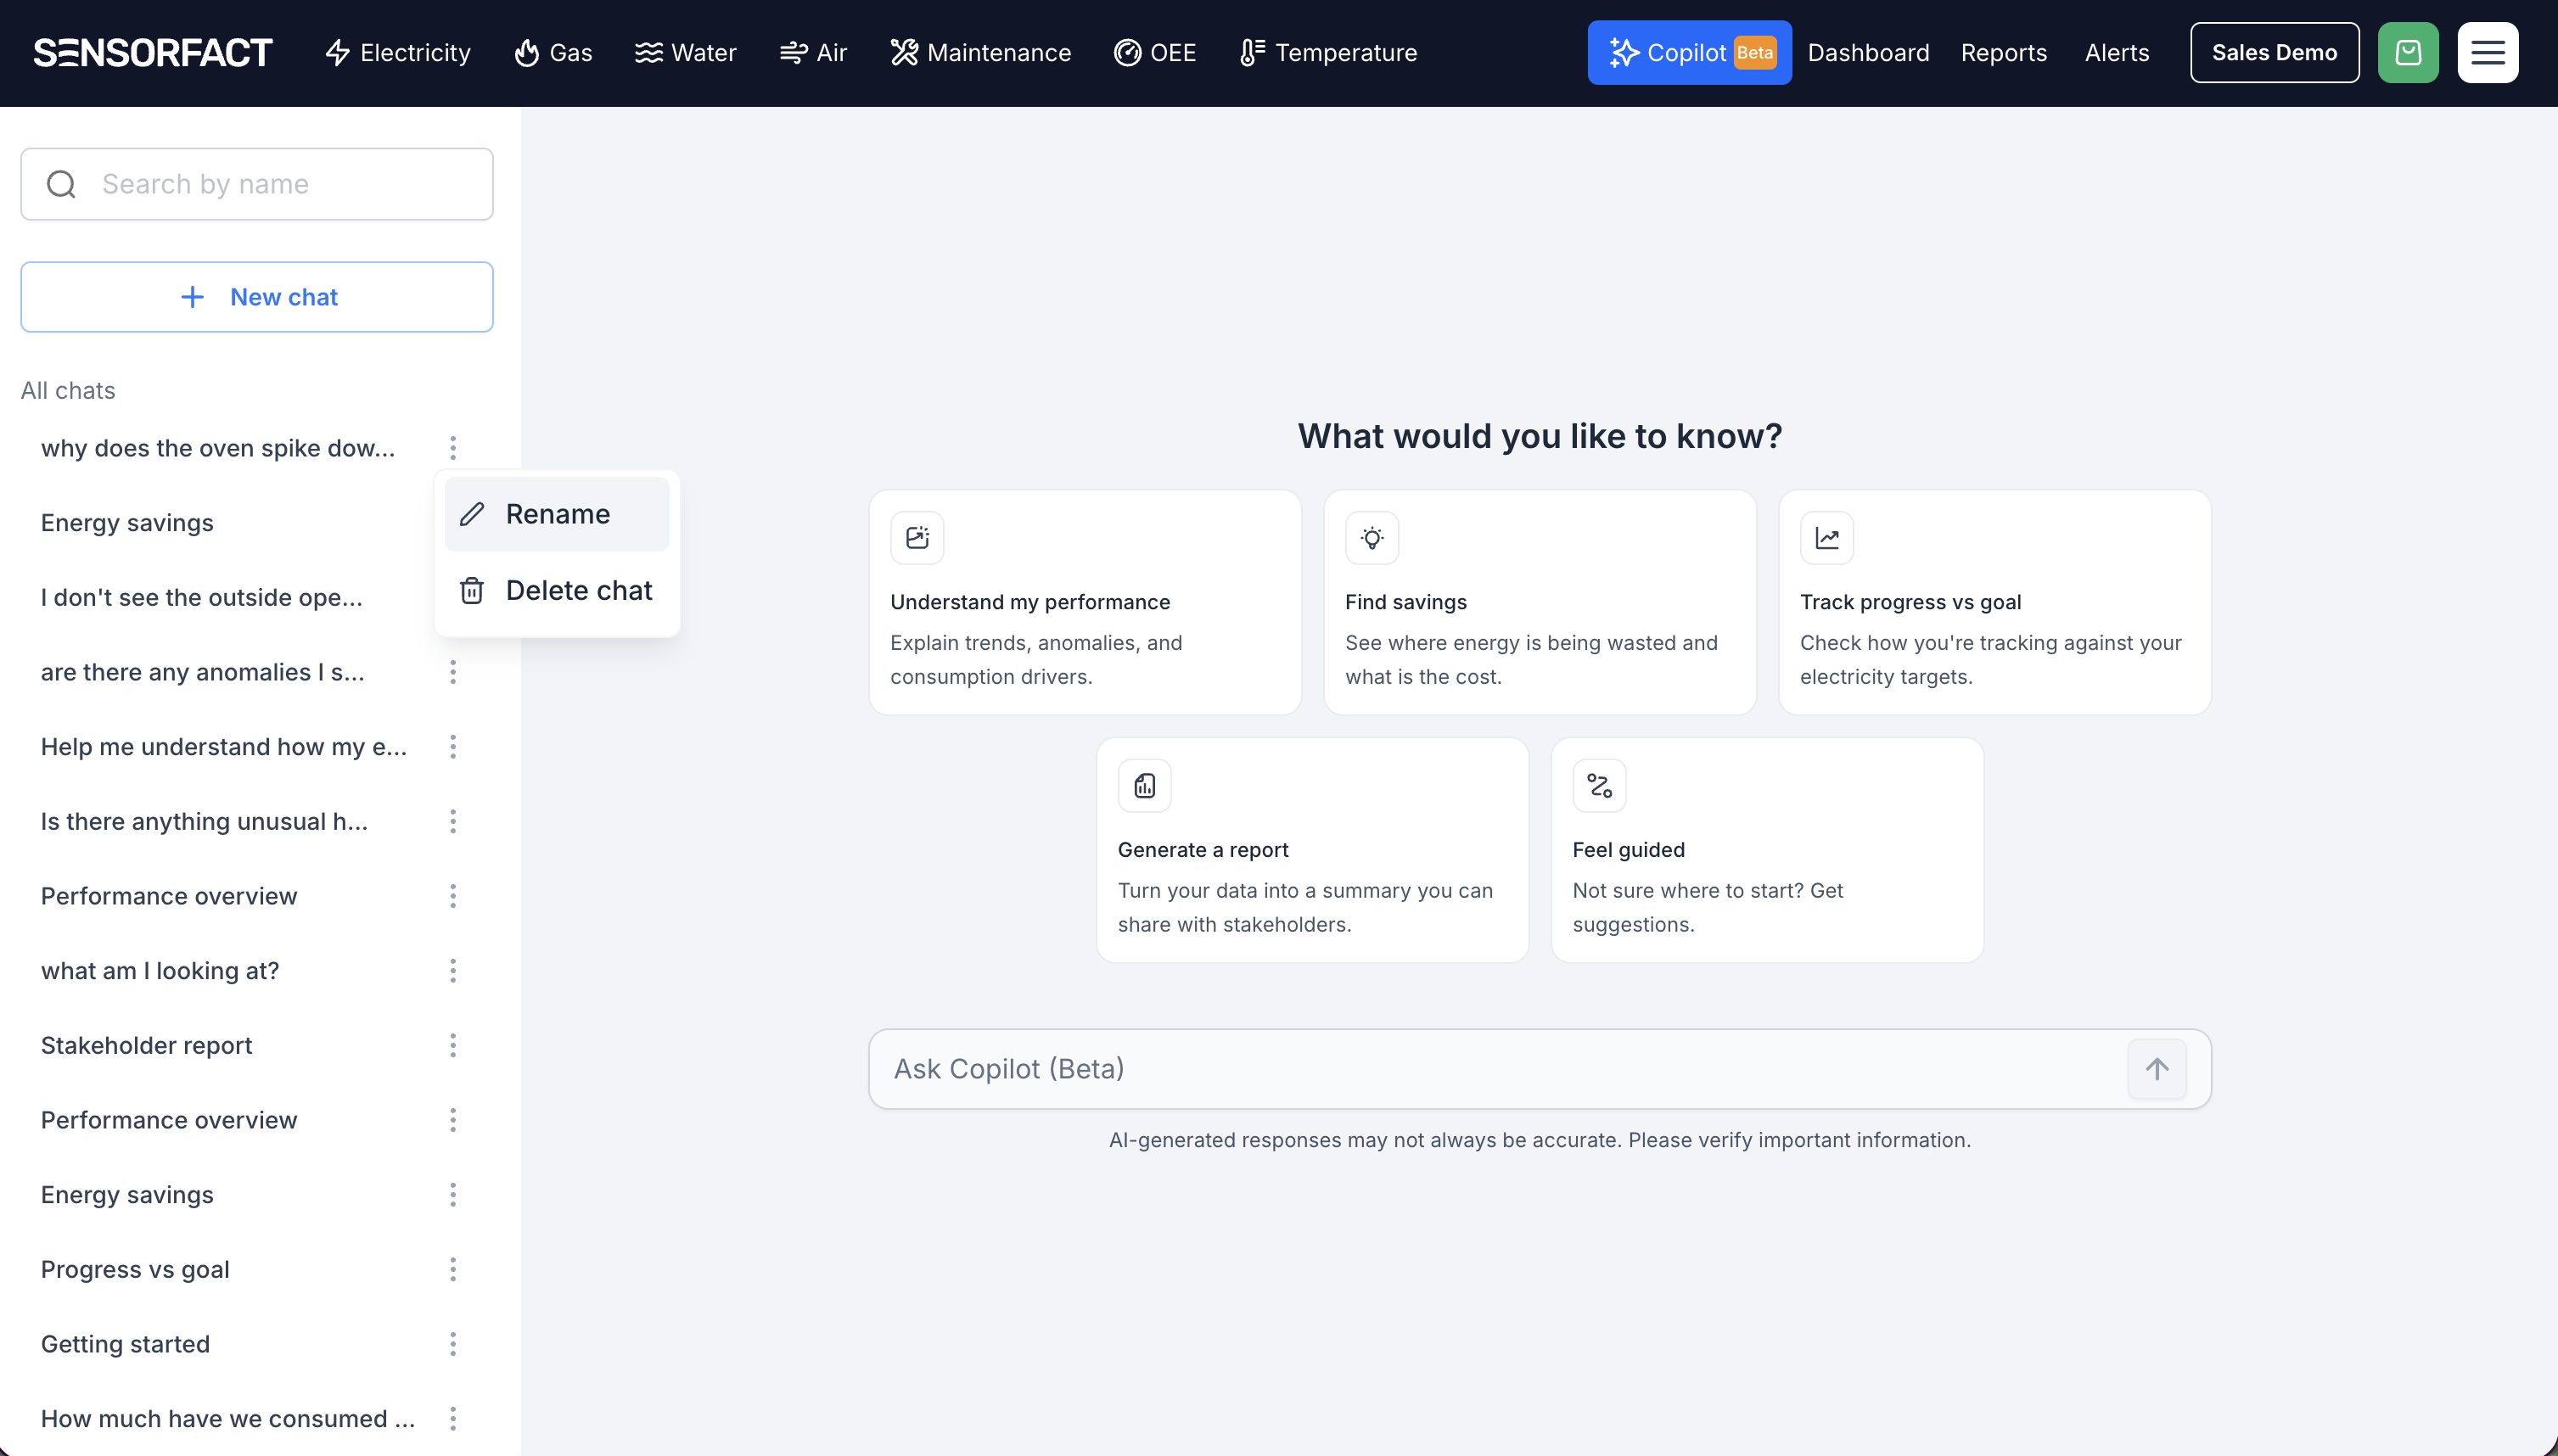Click the Generate a report card icon

[1144, 786]
